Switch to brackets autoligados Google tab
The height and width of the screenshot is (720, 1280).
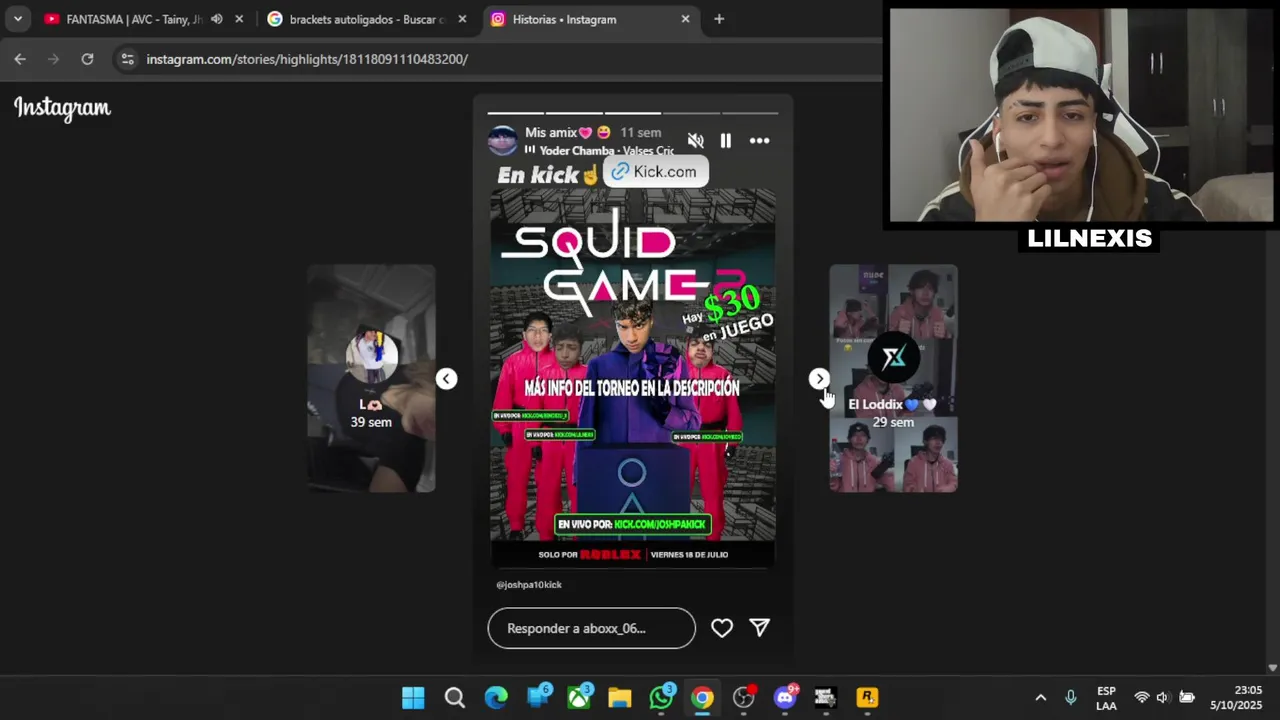point(365,19)
